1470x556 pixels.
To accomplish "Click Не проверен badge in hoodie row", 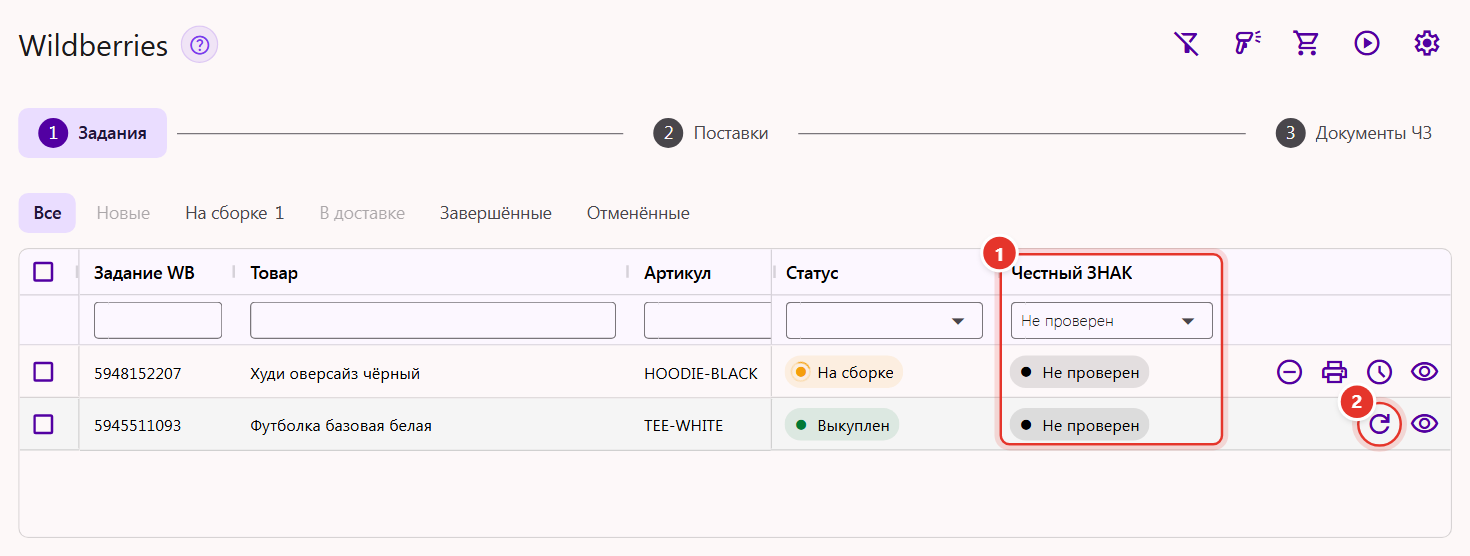I will 1080,372.
